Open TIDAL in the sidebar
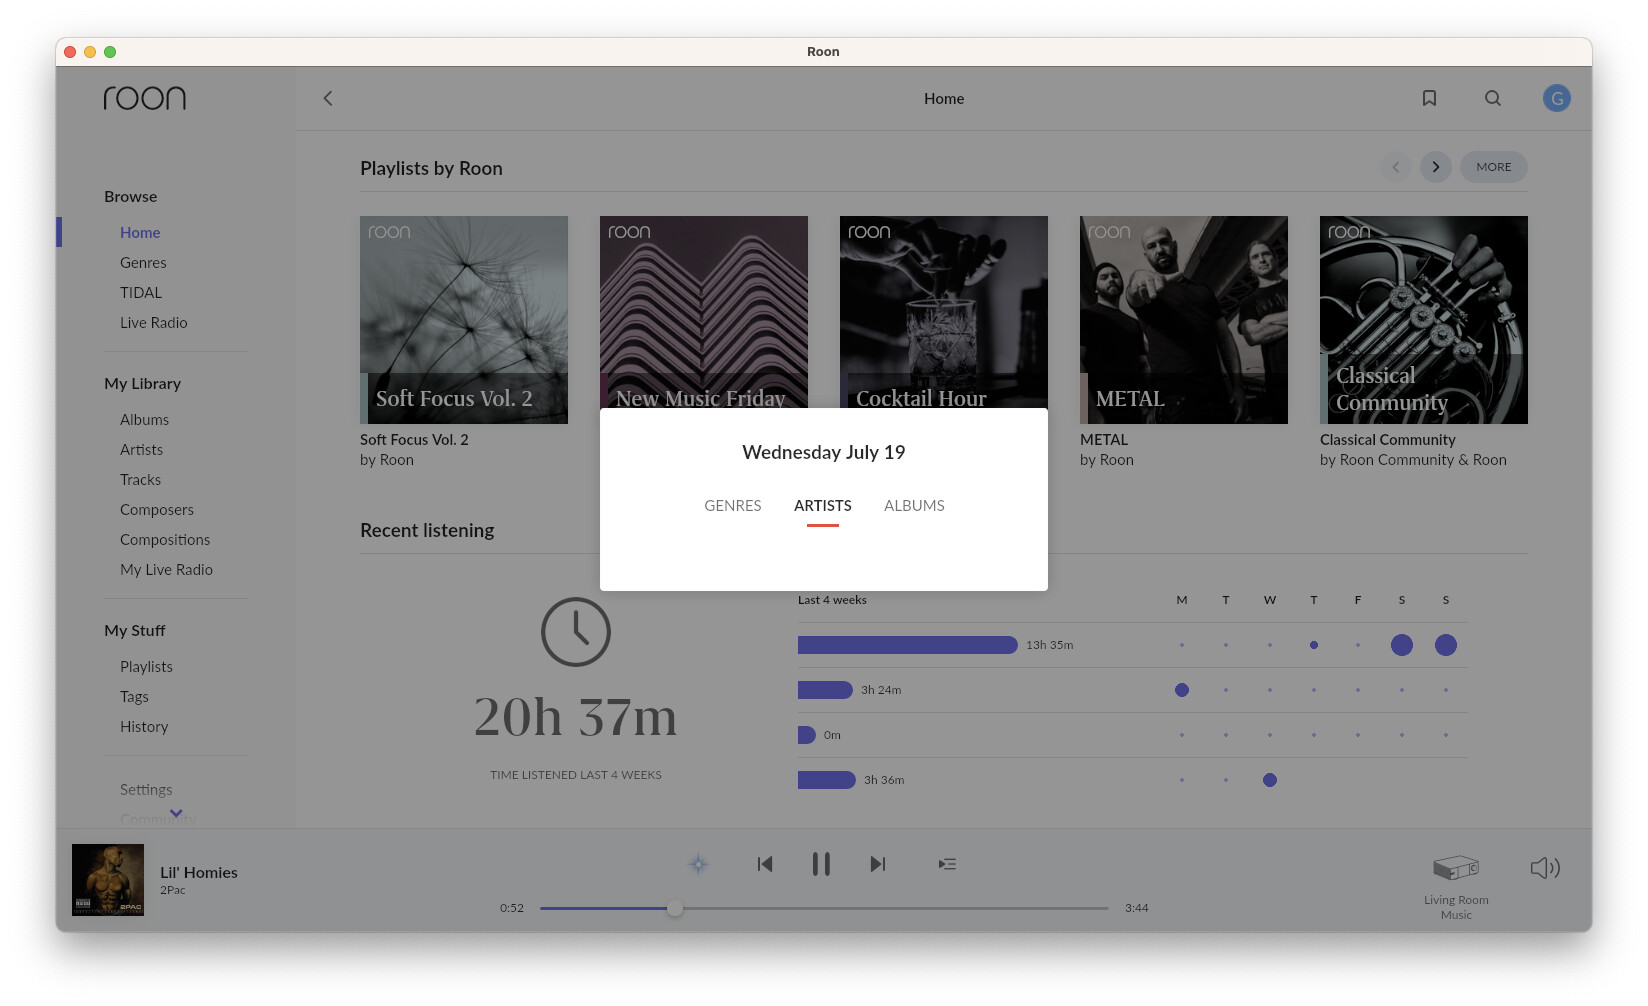 tap(141, 292)
